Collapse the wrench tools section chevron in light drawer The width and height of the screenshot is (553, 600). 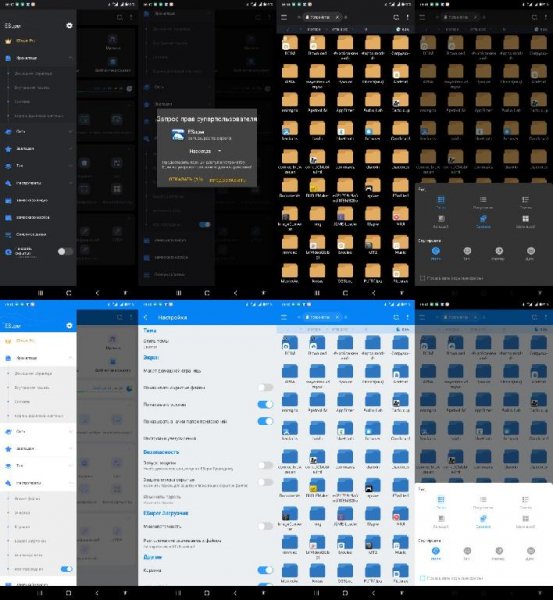(x=70, y=483)
